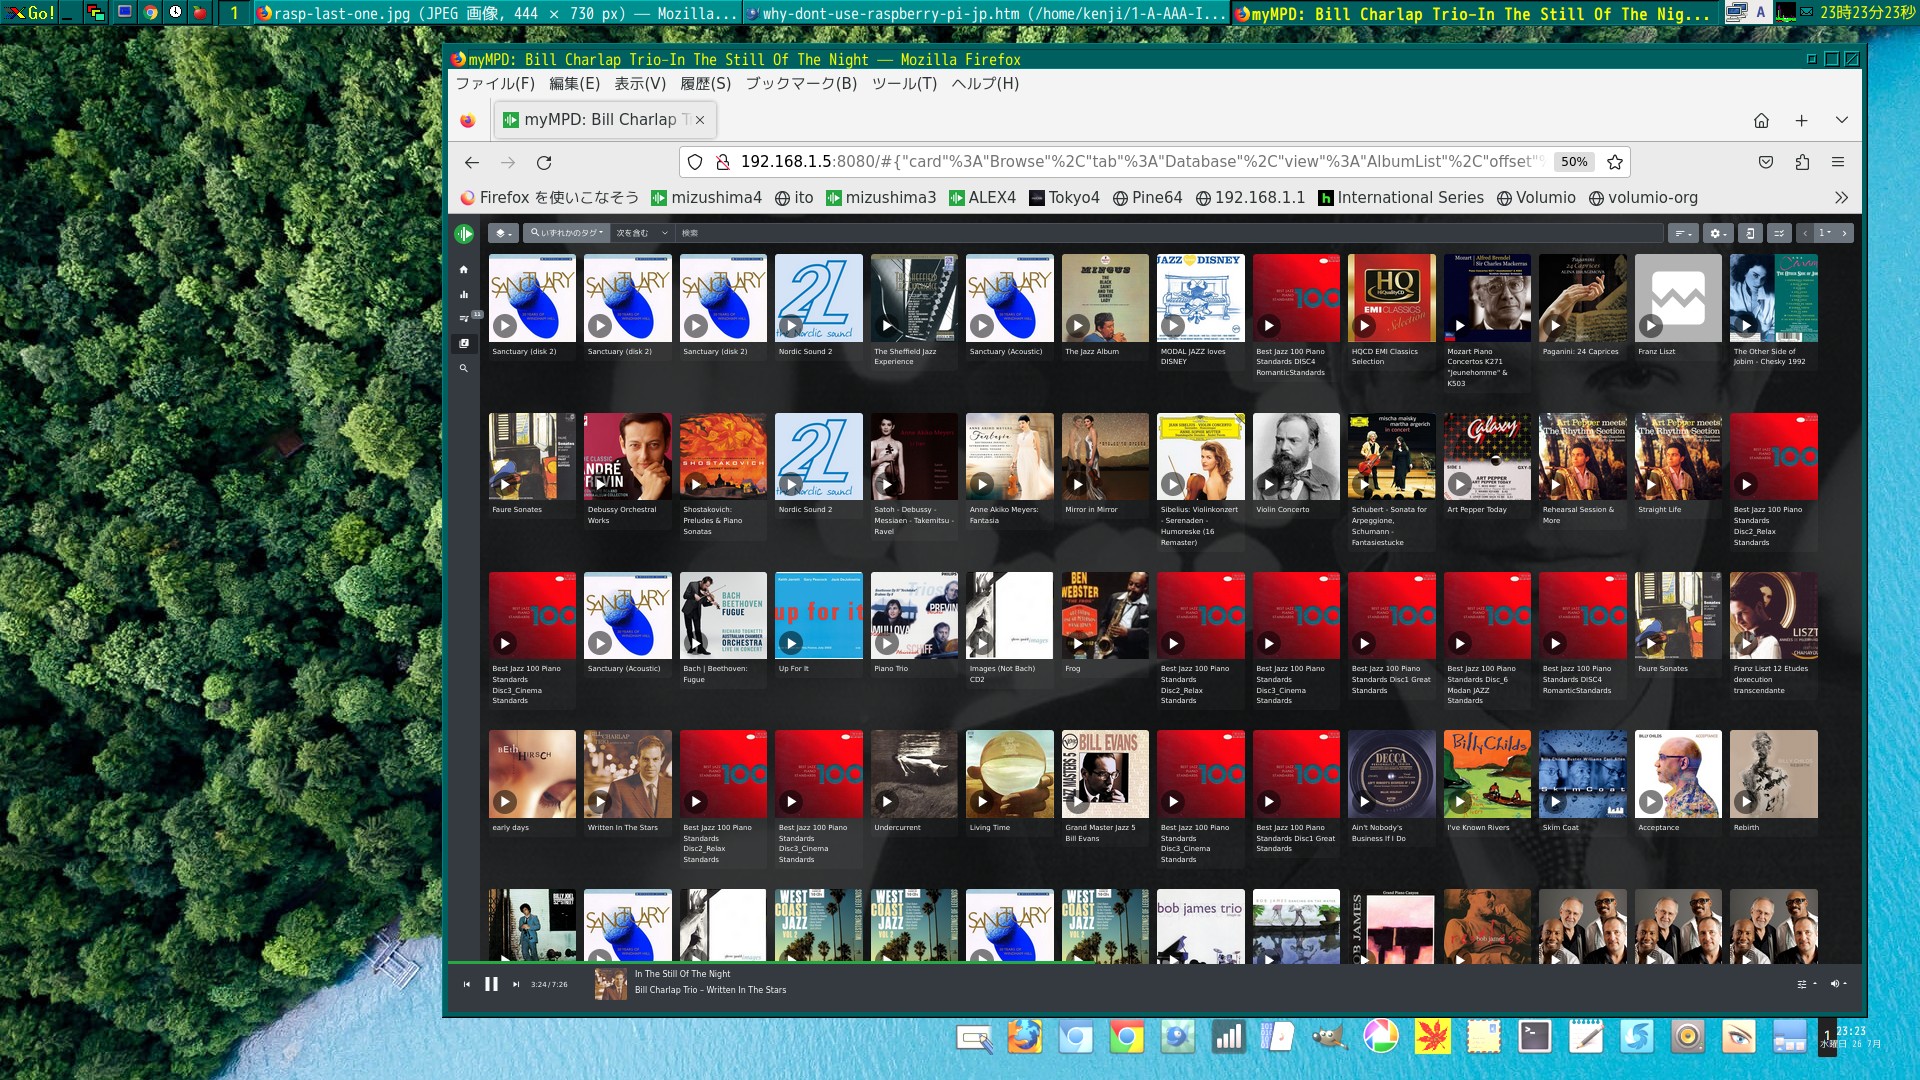
Task: Open the ブックマーク(B) menu
Action: [x=801, y=84]
